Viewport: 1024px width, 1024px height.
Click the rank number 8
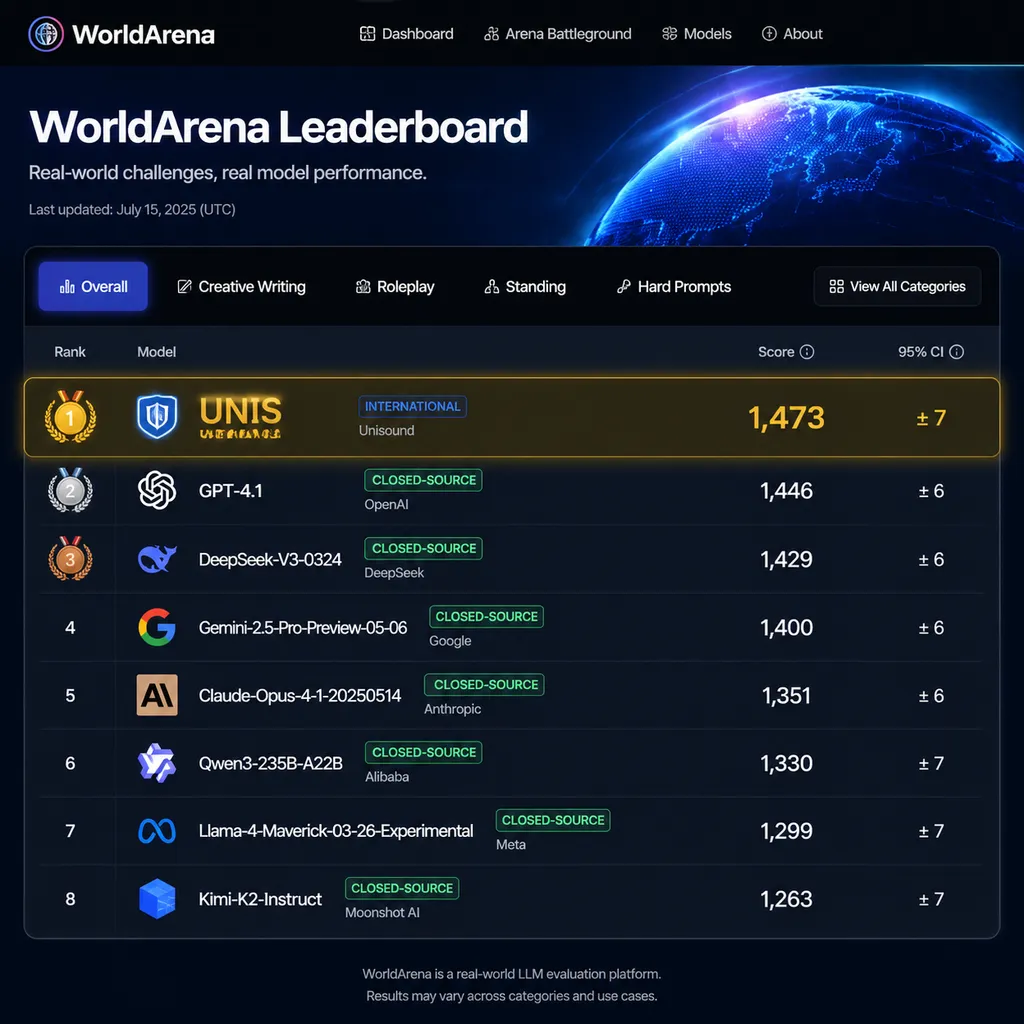coord(71,899)
